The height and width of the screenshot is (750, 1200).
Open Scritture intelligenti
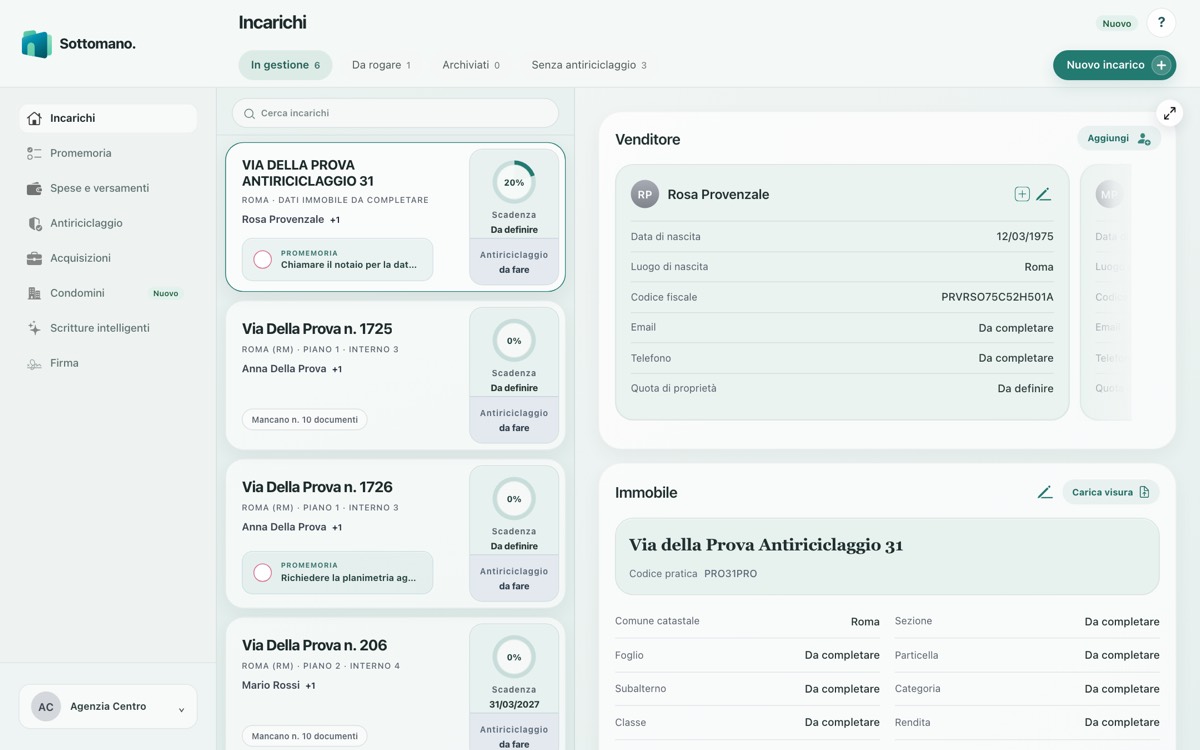point(108,328)
